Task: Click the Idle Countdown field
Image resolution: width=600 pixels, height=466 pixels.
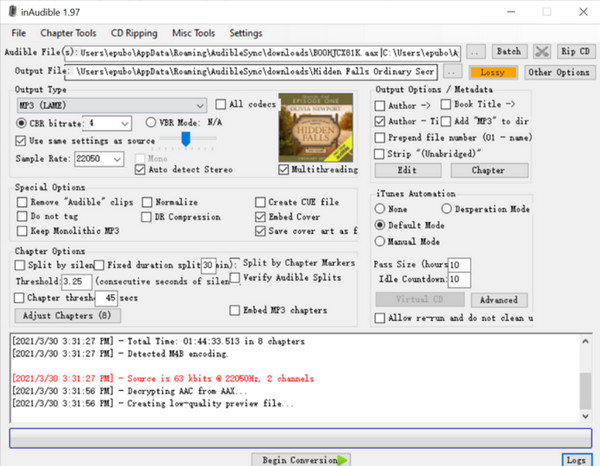Action: click(x=459, y=279)
